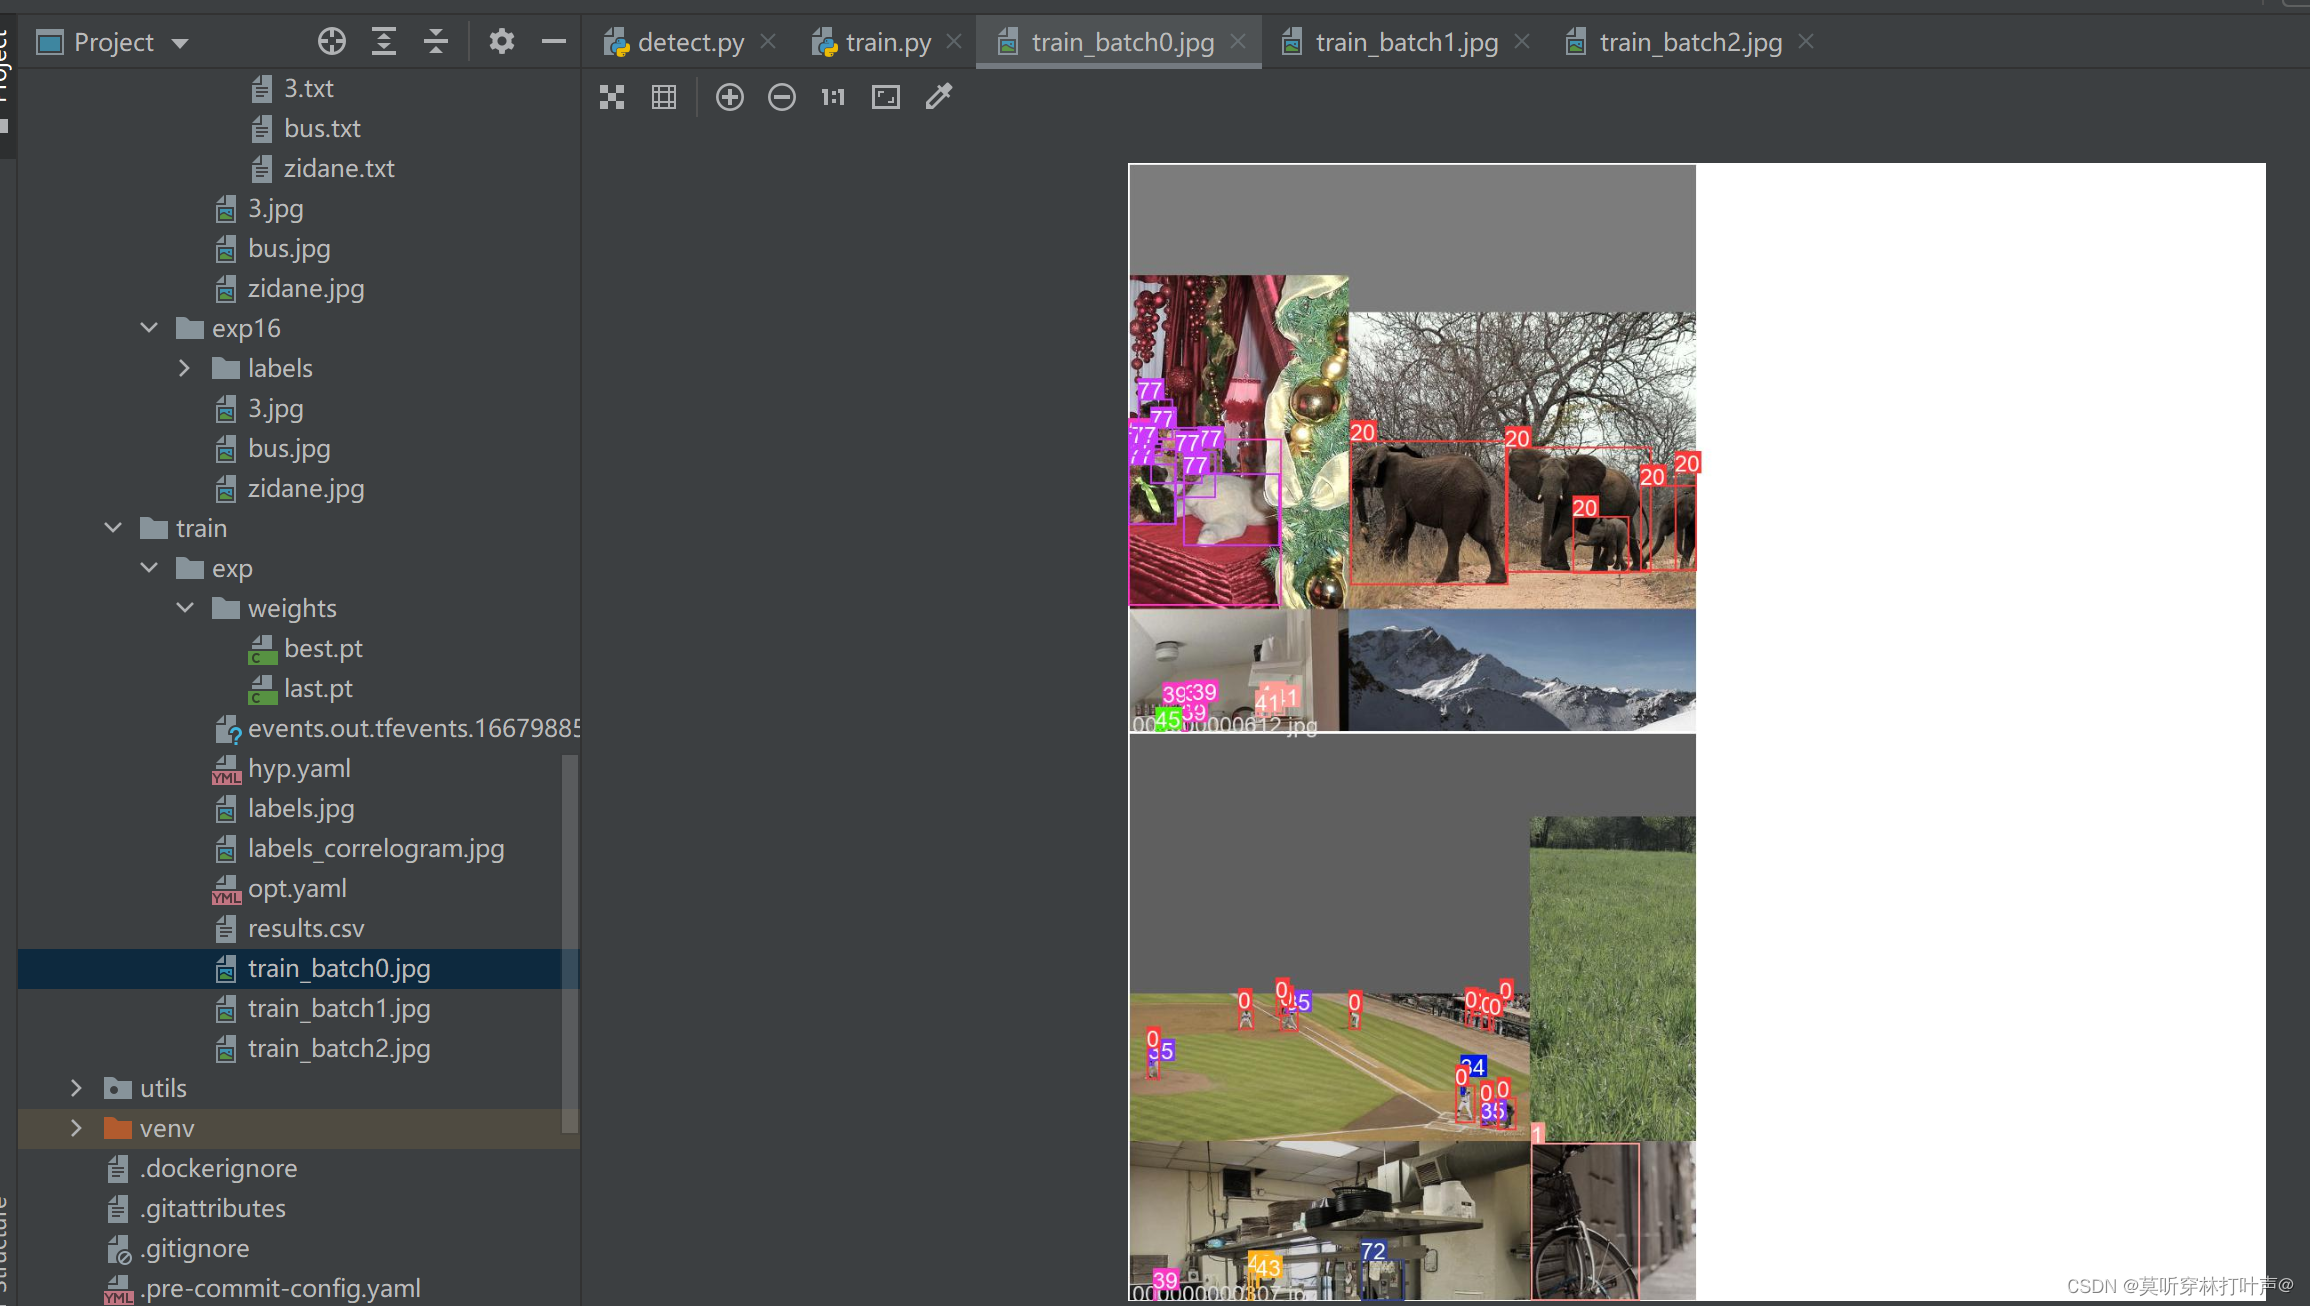Close the train_batch0.jpg tab
Image resolution: width=2310 pixels, height=1306 pixels.
[x=1238, y=42]
